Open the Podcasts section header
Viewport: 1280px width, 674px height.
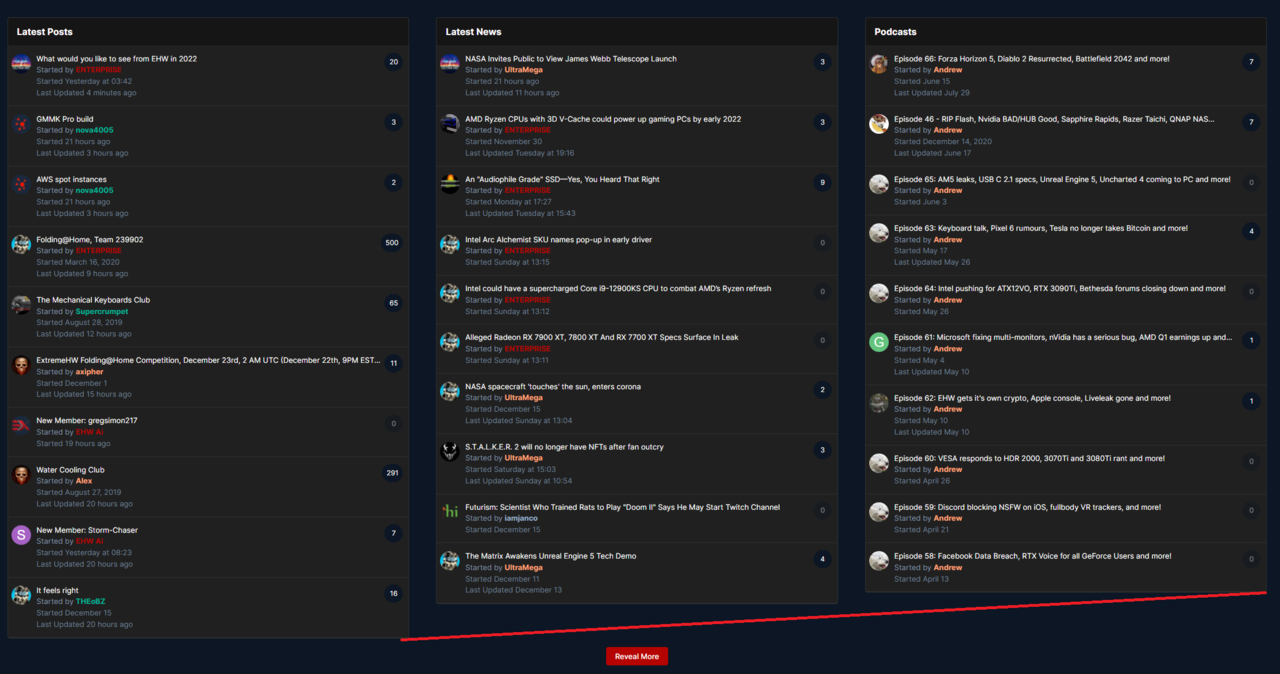click(x=895, y=32)
